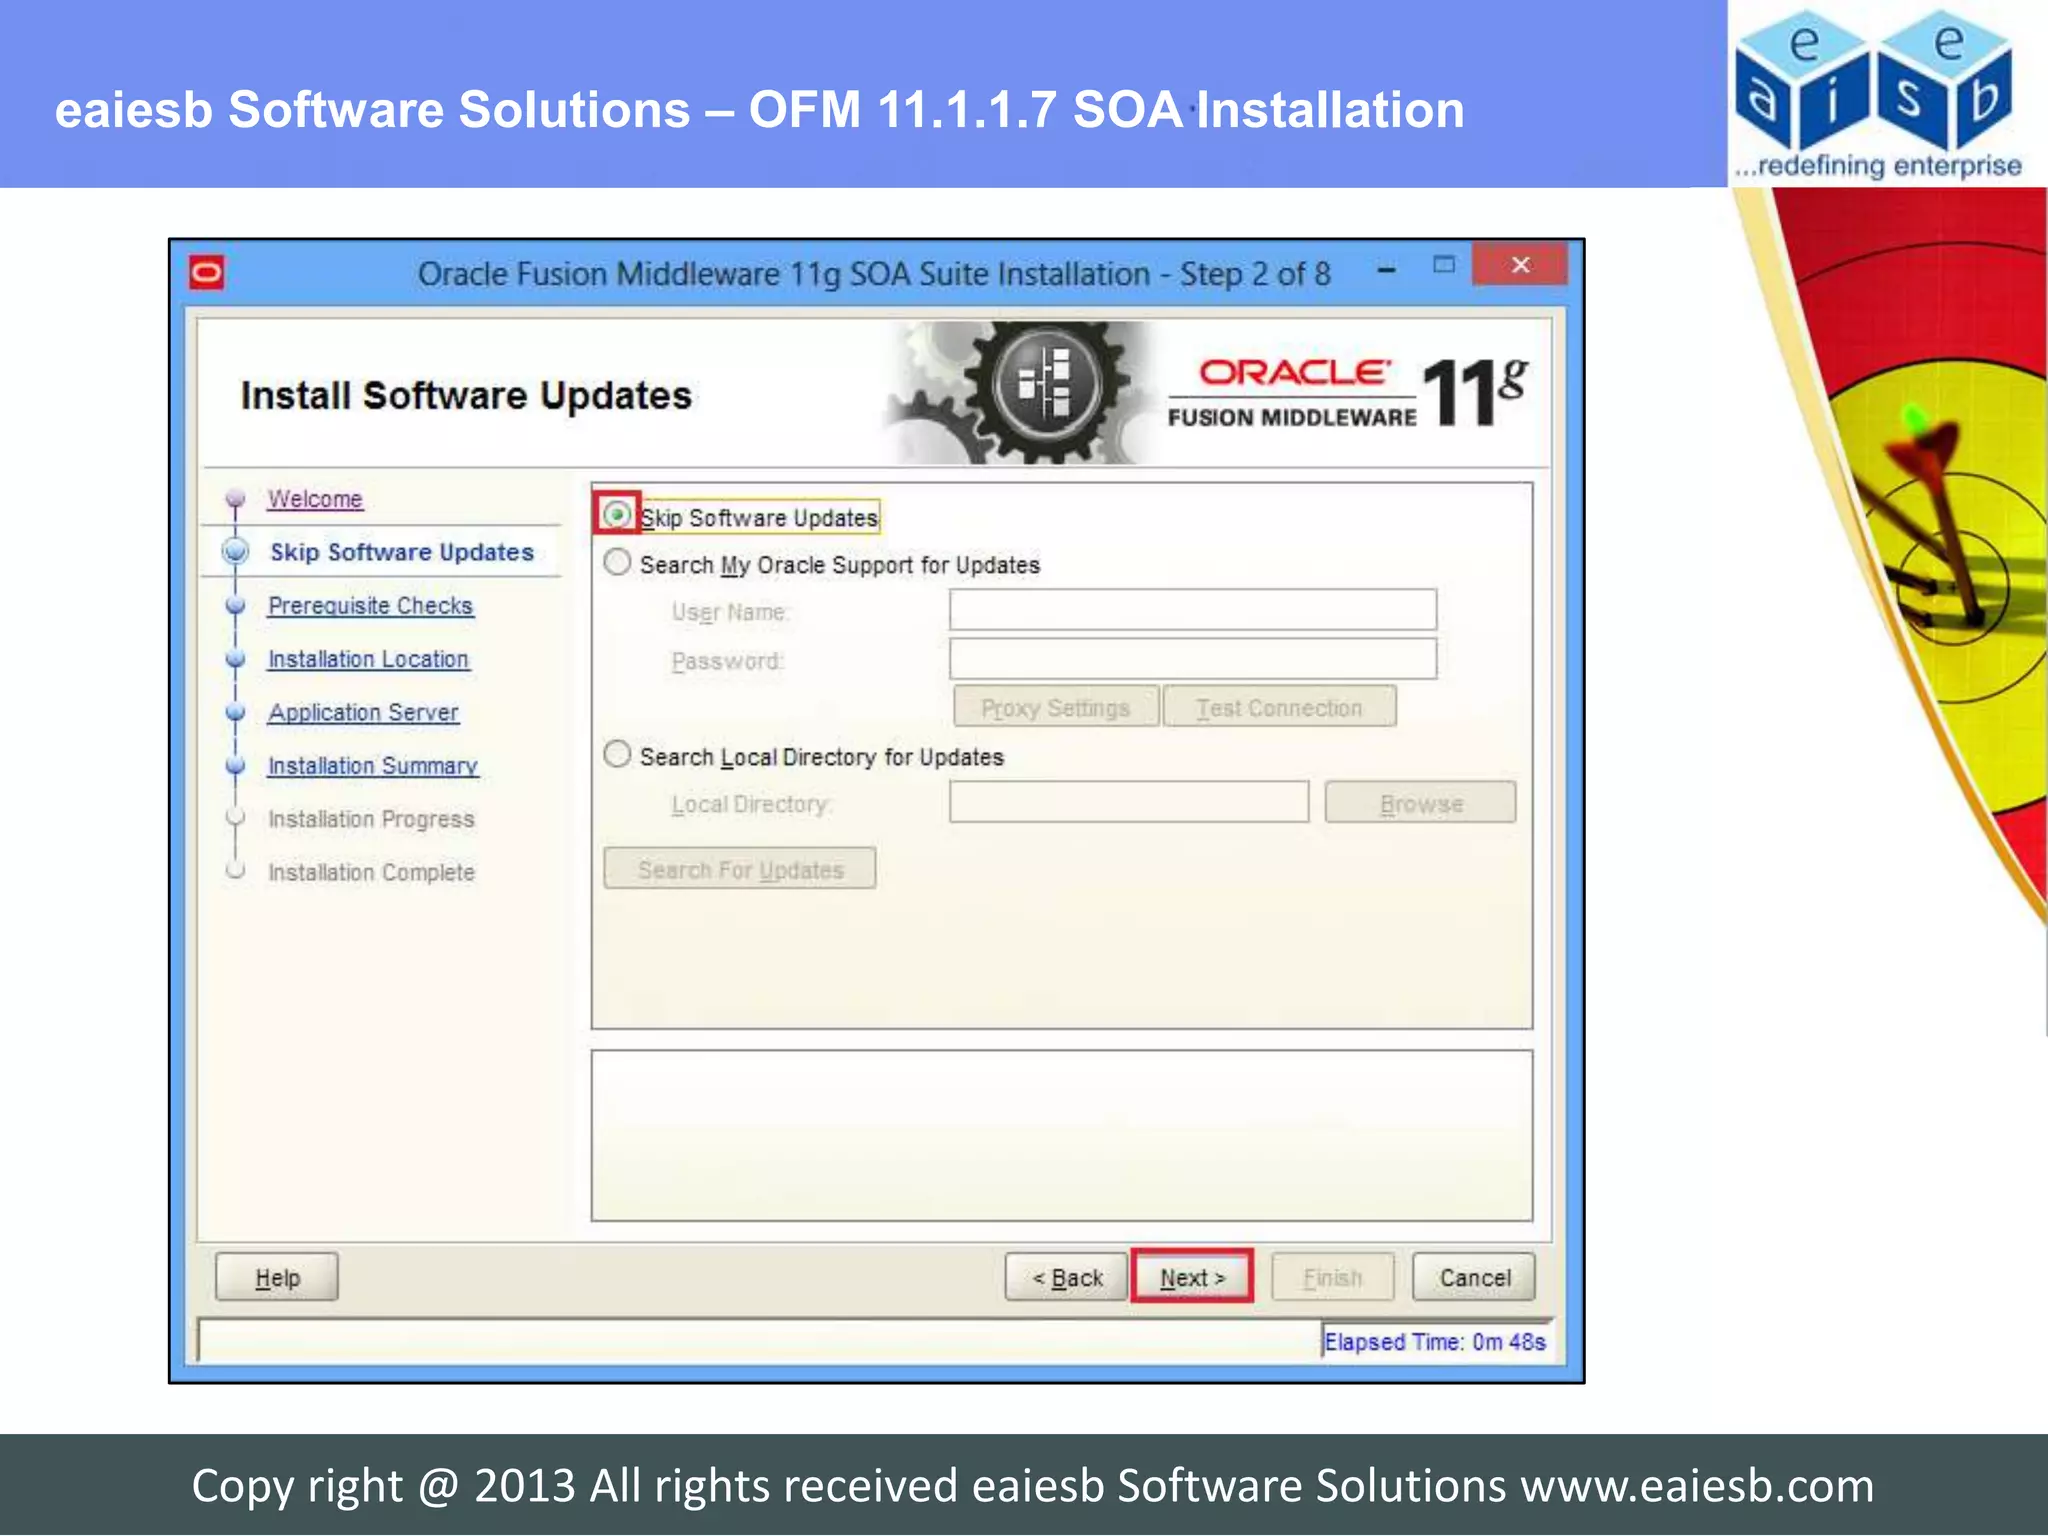Click Installation Progress step label
This screenshot has height=1536, width=2048.
pos(371,819)
